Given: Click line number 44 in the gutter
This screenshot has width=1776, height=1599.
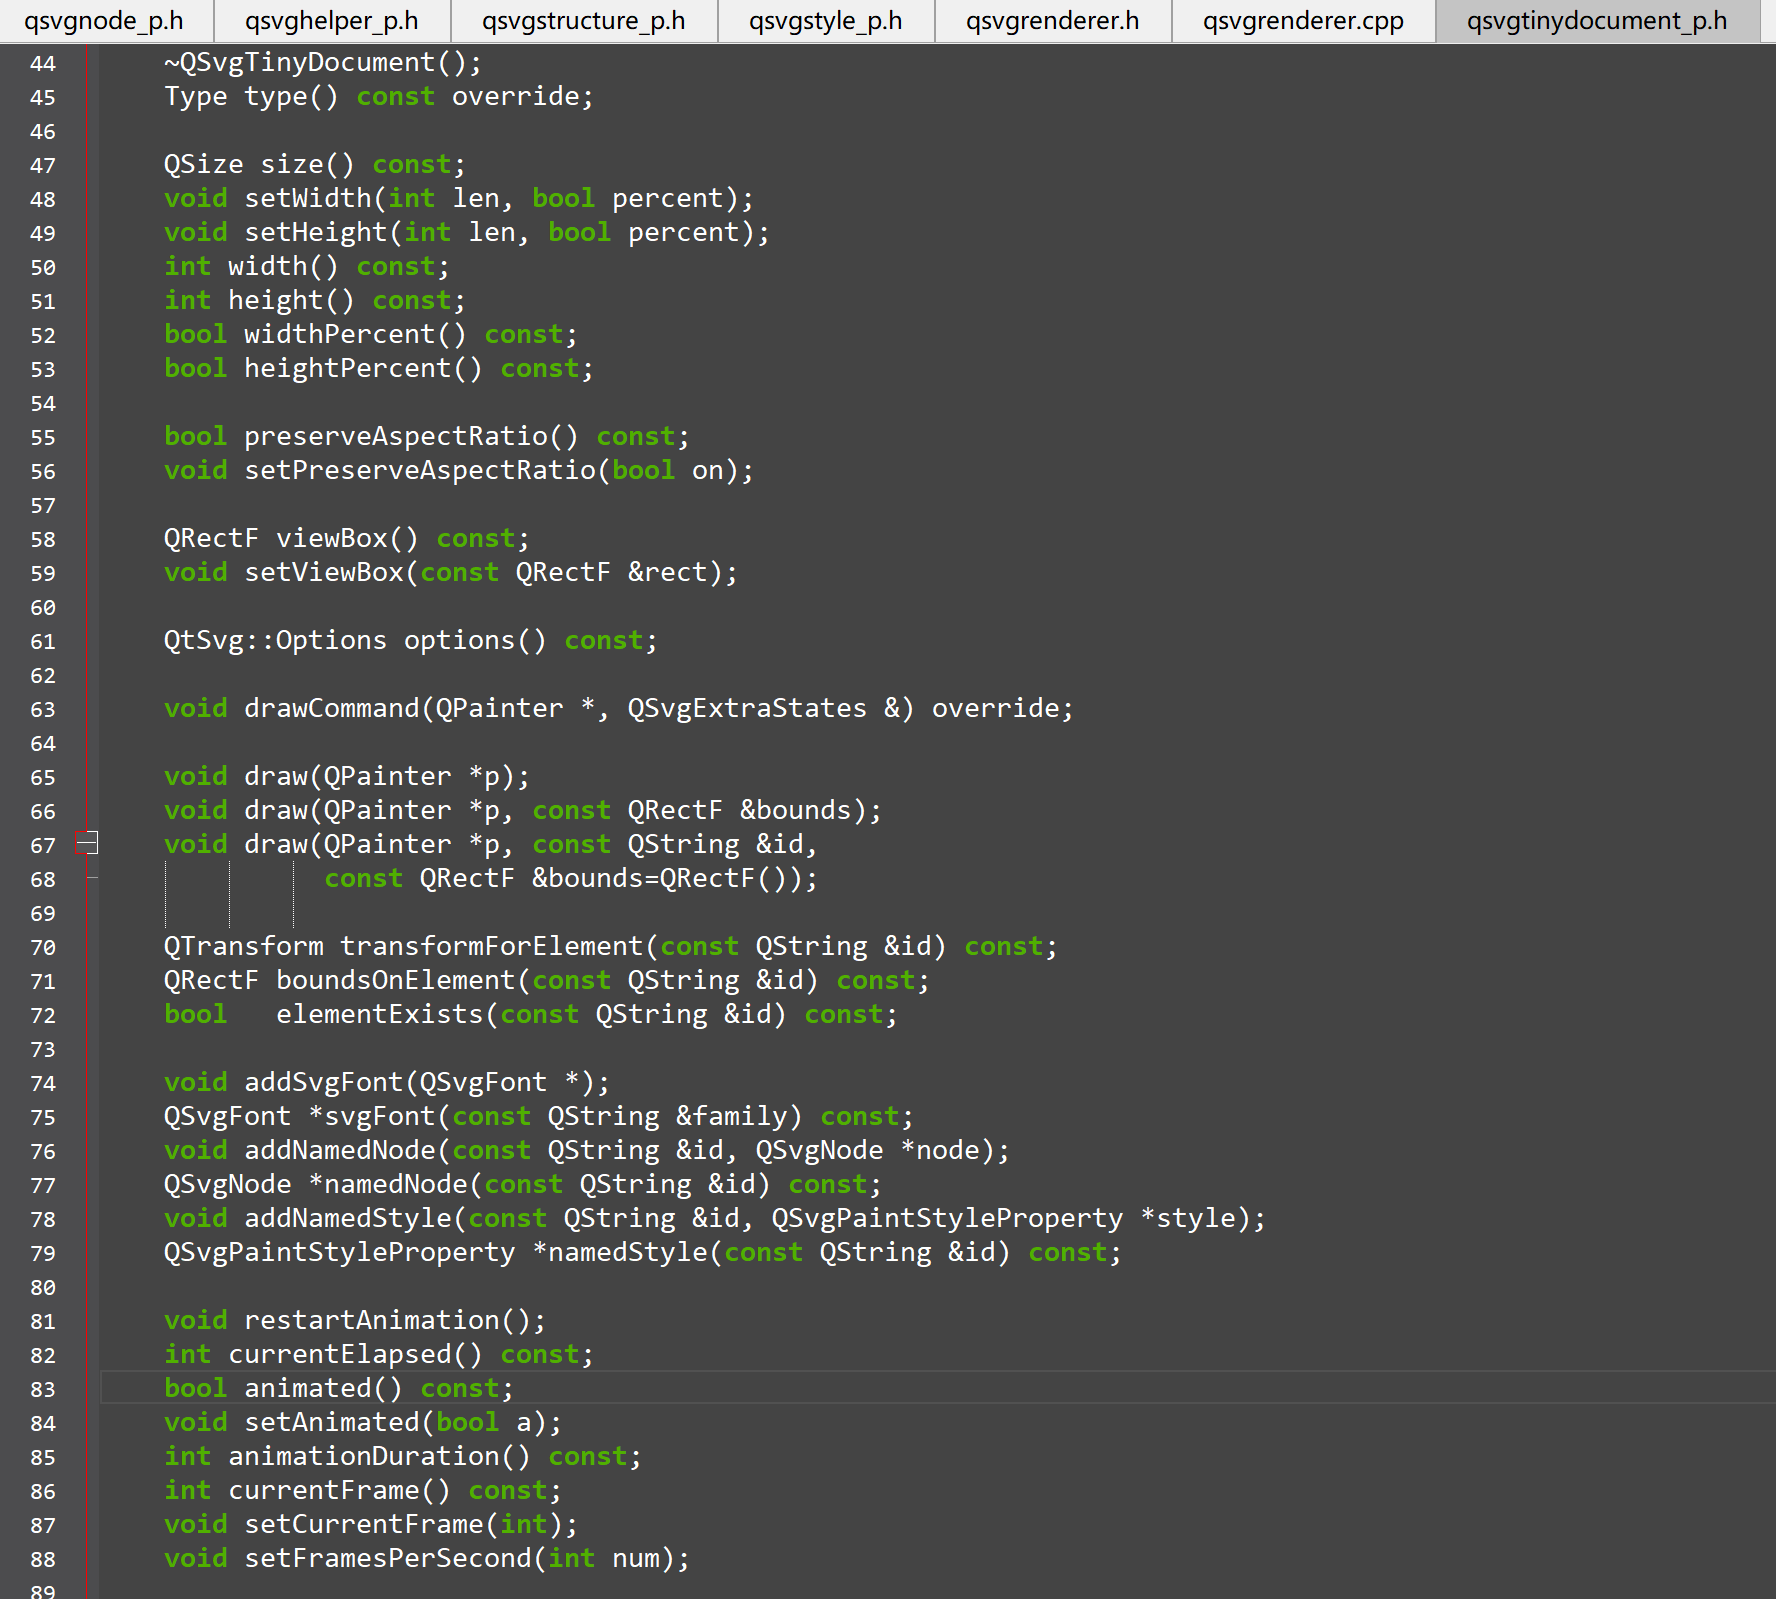Looking at the screenshot, I should click(x=43, y=64).
